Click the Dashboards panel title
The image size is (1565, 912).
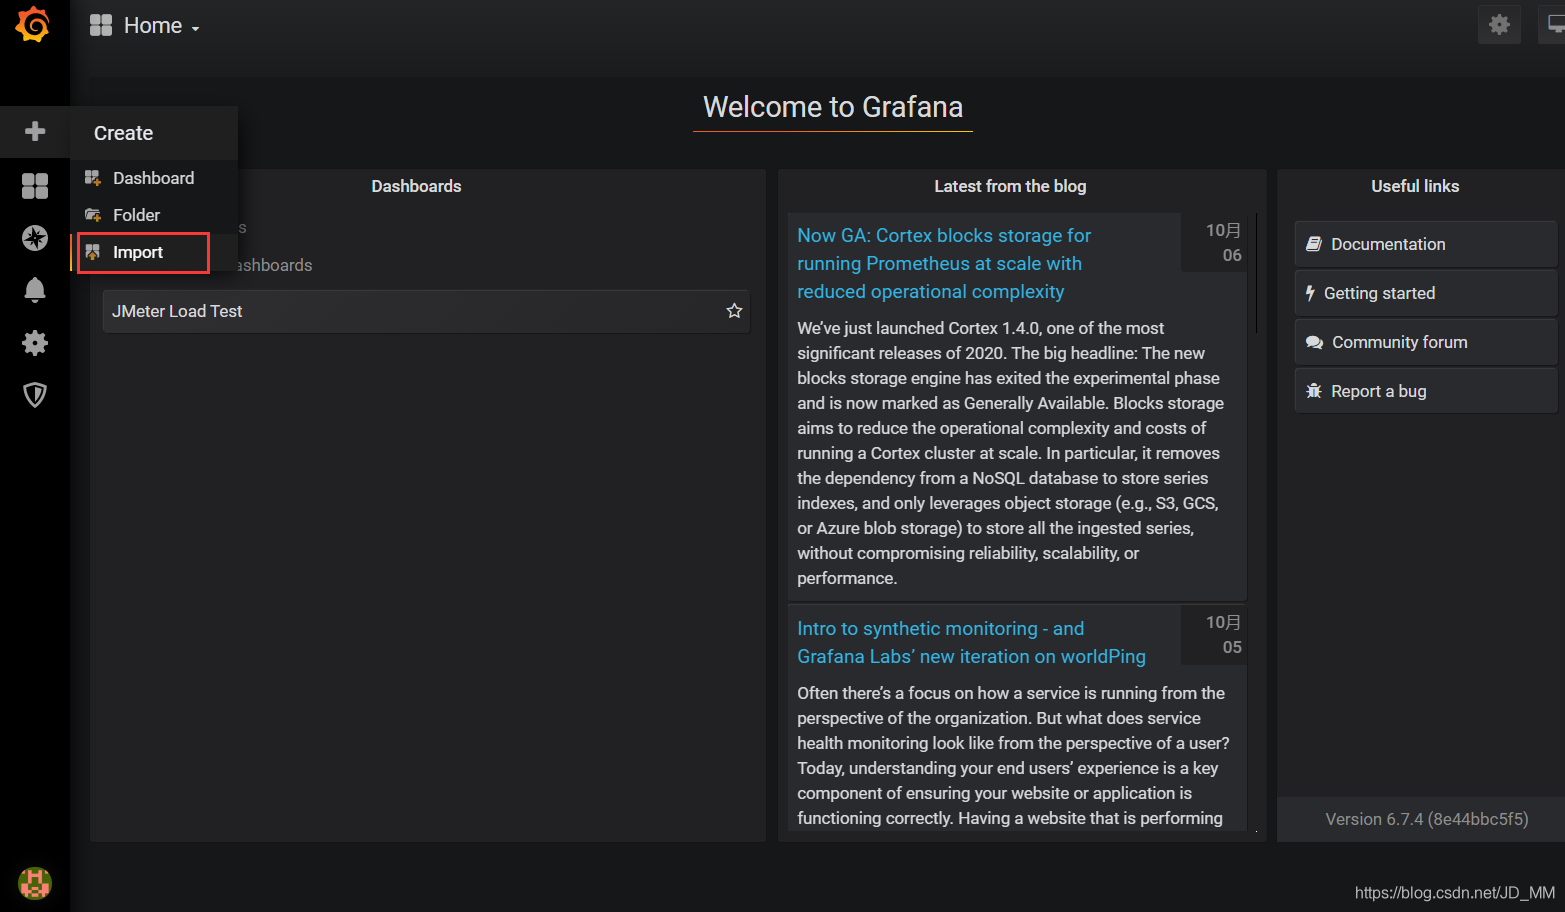pyautogui.click(x=416, y=186)
